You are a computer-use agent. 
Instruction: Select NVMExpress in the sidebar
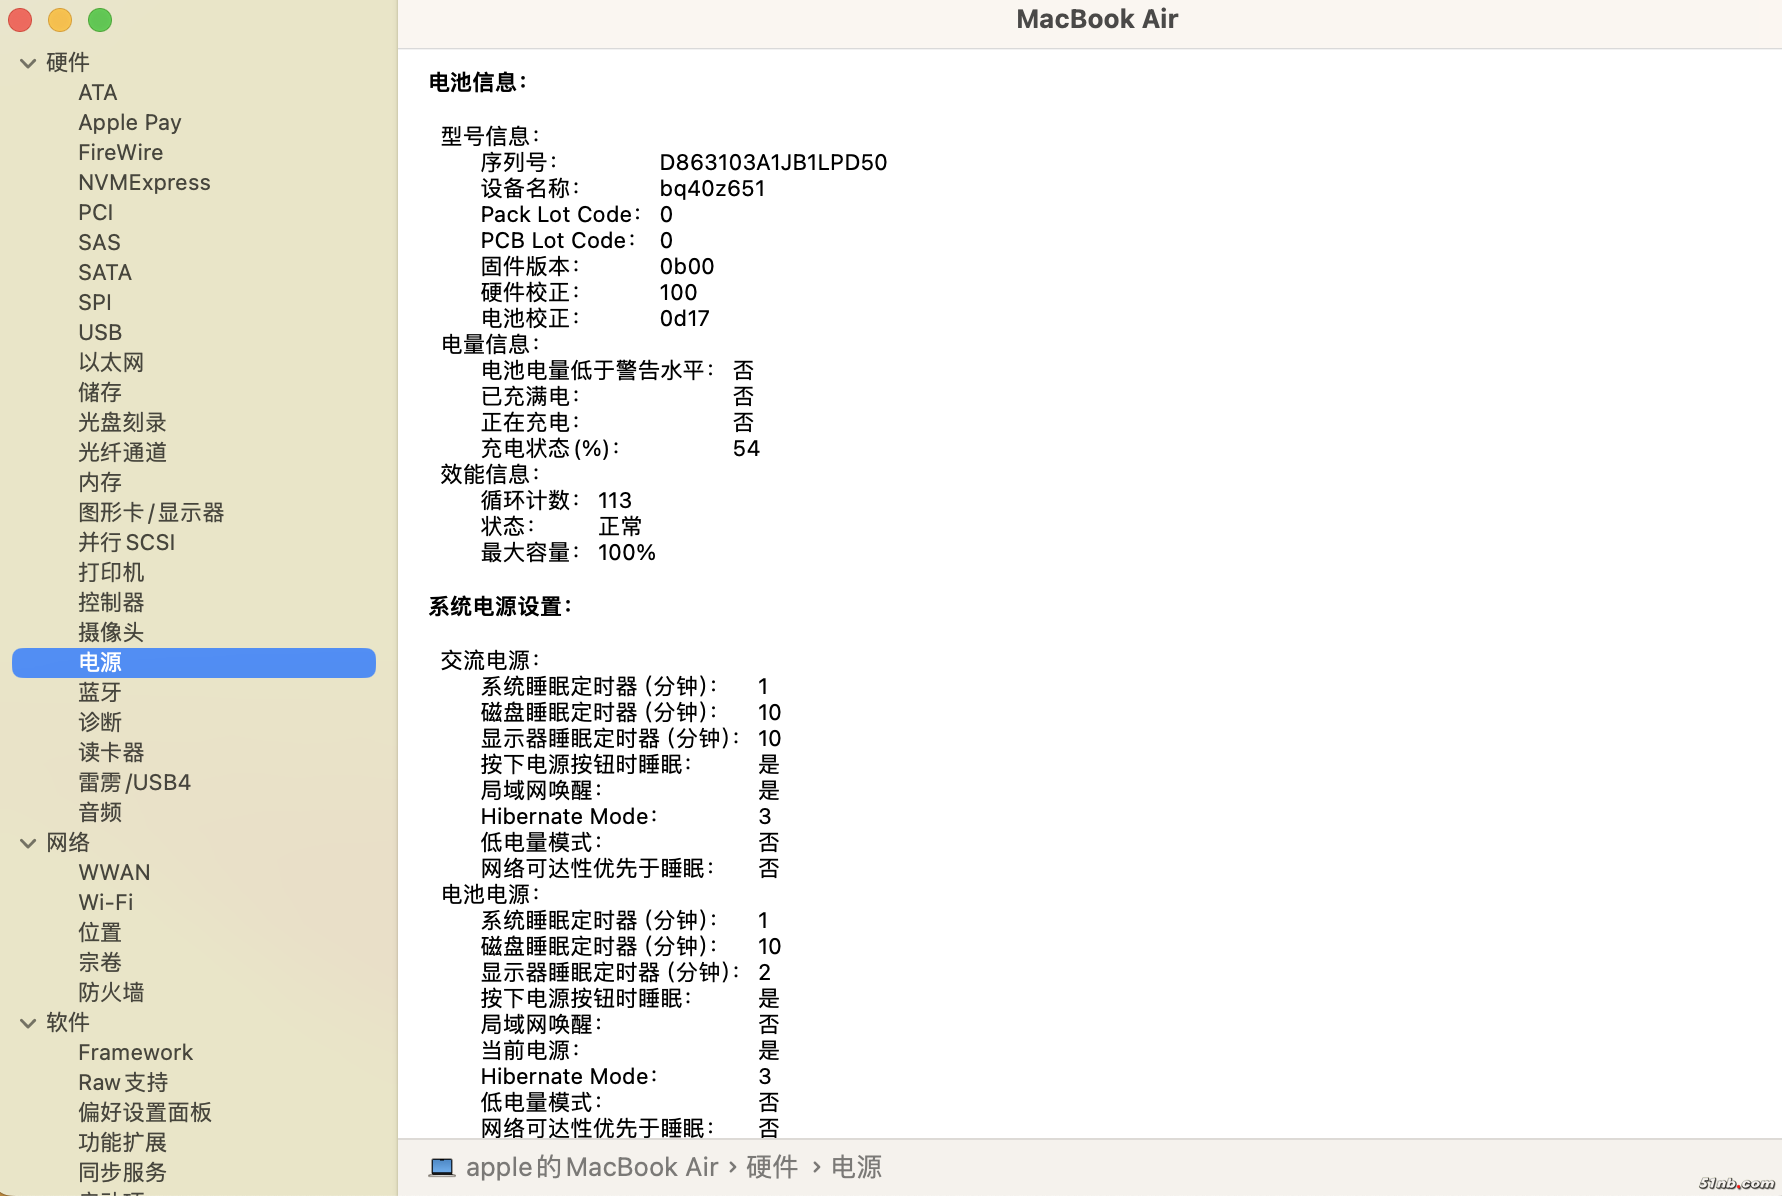[x=144, y=182]
